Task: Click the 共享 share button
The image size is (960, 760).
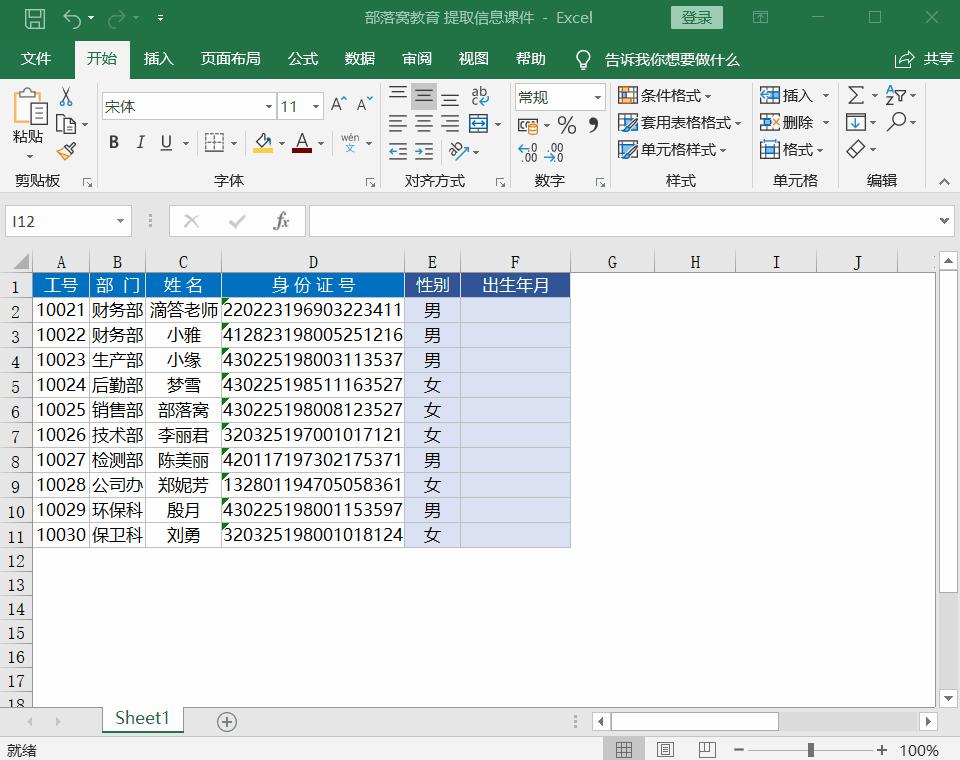Action: pyautogui.click(x=930, y=59)
